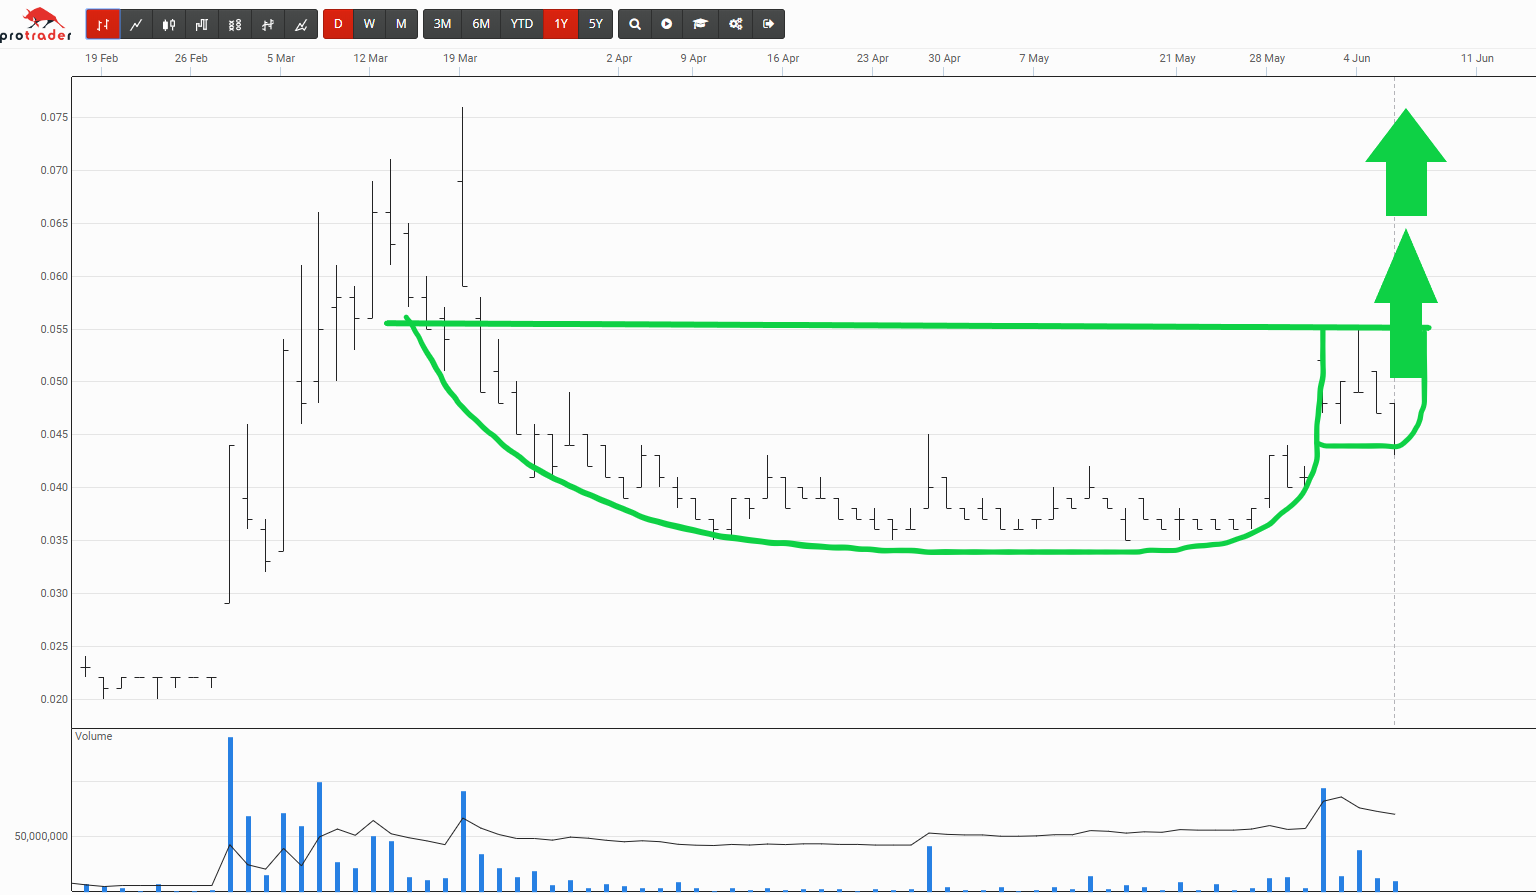Choose the 6M time range

coord(481,24)
